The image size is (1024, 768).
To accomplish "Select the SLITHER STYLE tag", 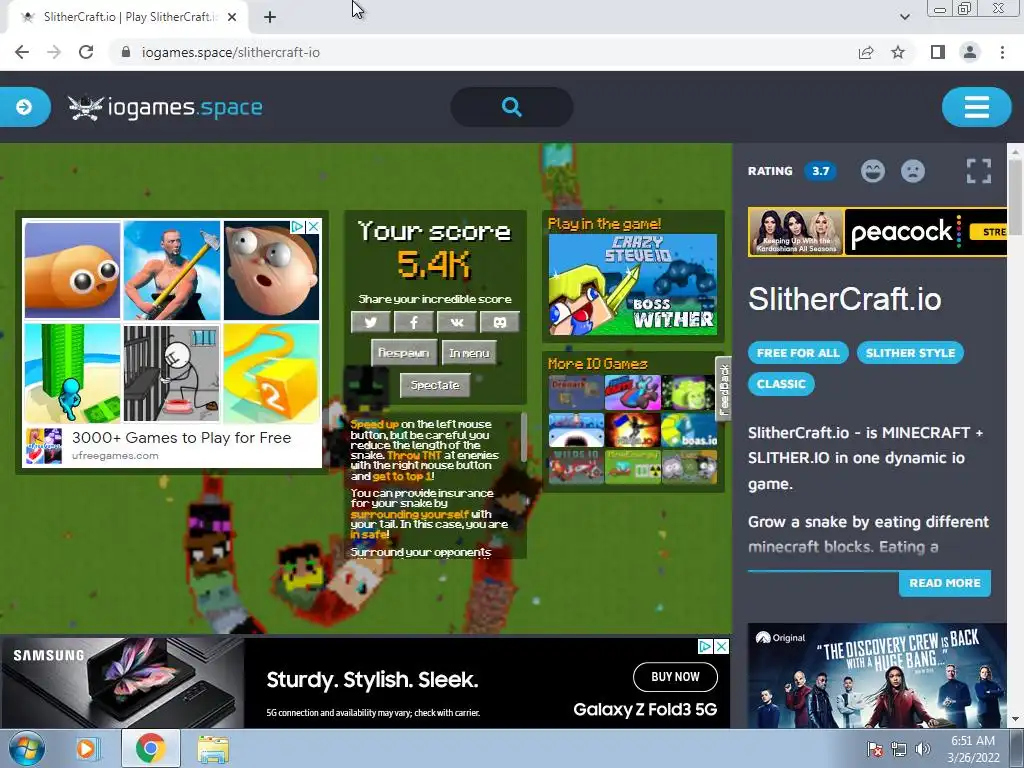I will 910,353.
